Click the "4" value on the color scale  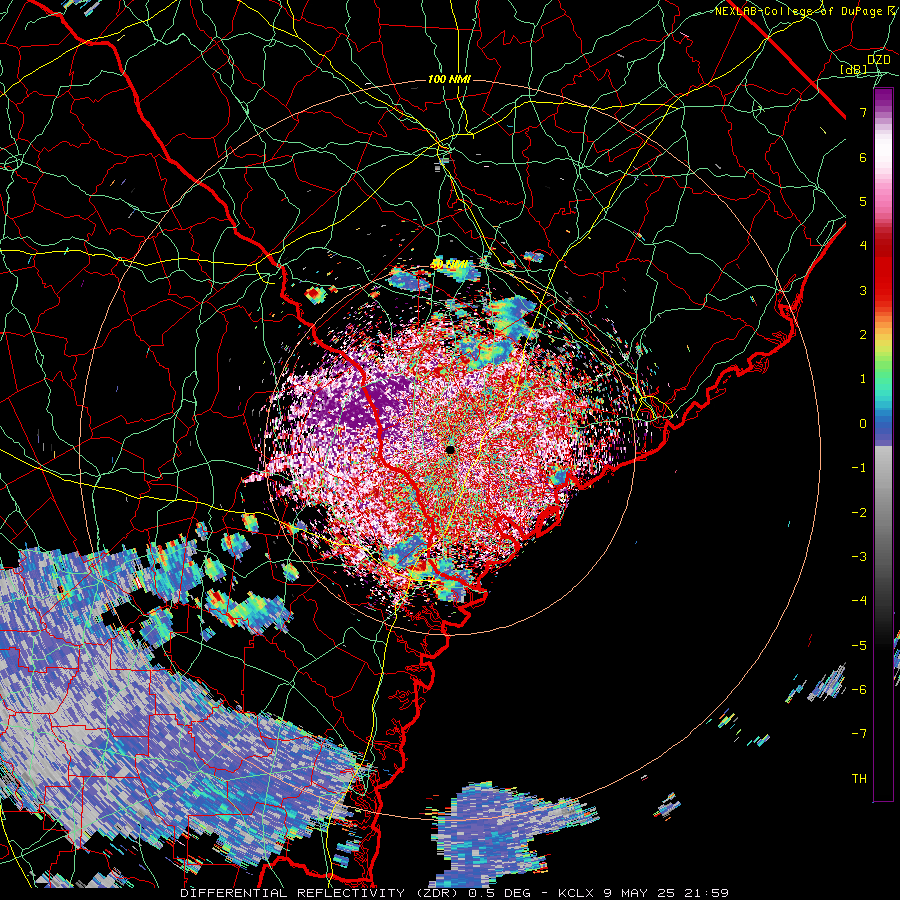863,246
